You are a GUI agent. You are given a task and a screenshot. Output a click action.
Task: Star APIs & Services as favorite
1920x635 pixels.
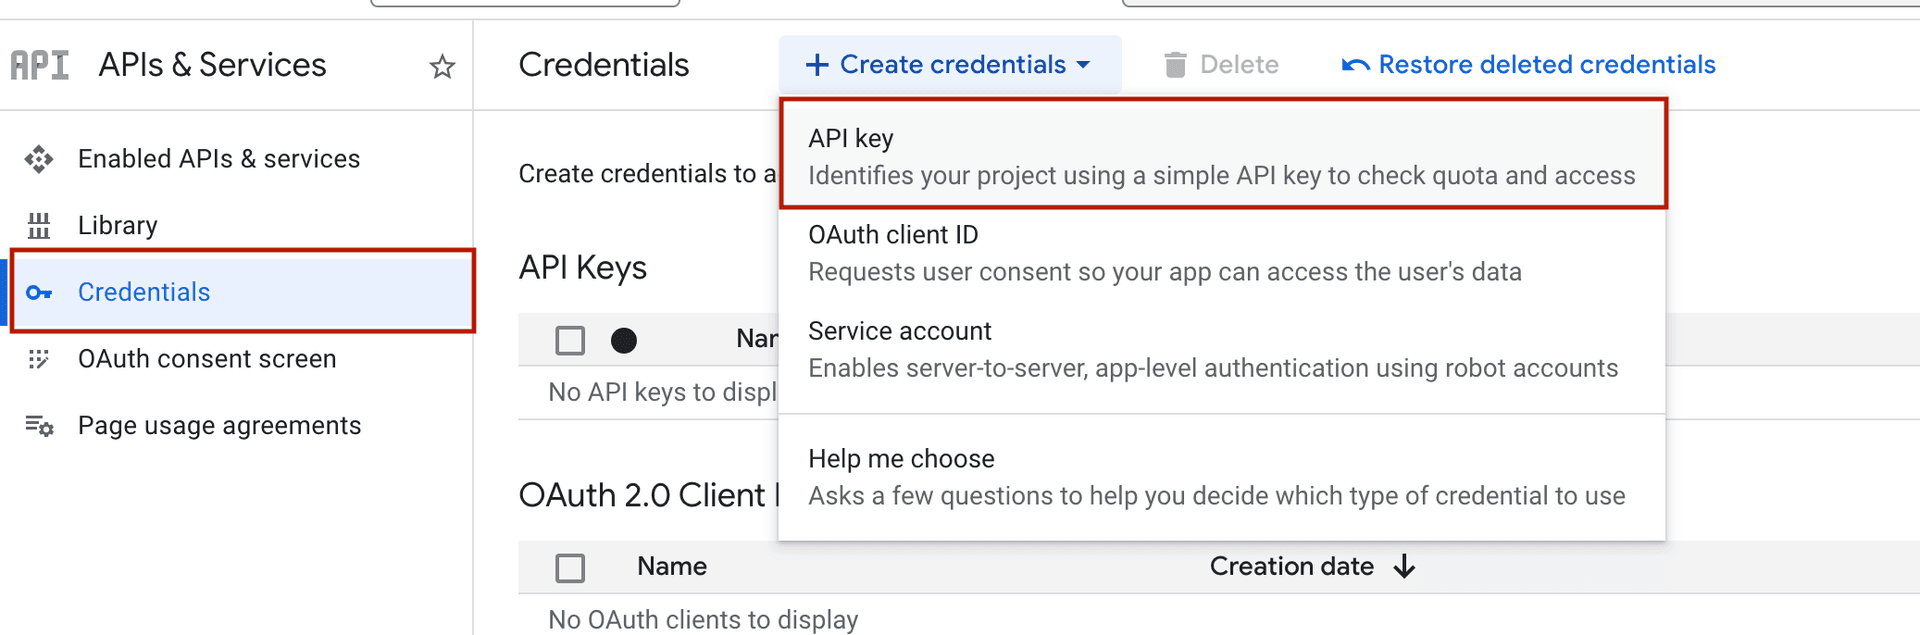click(x=441, y=66)
